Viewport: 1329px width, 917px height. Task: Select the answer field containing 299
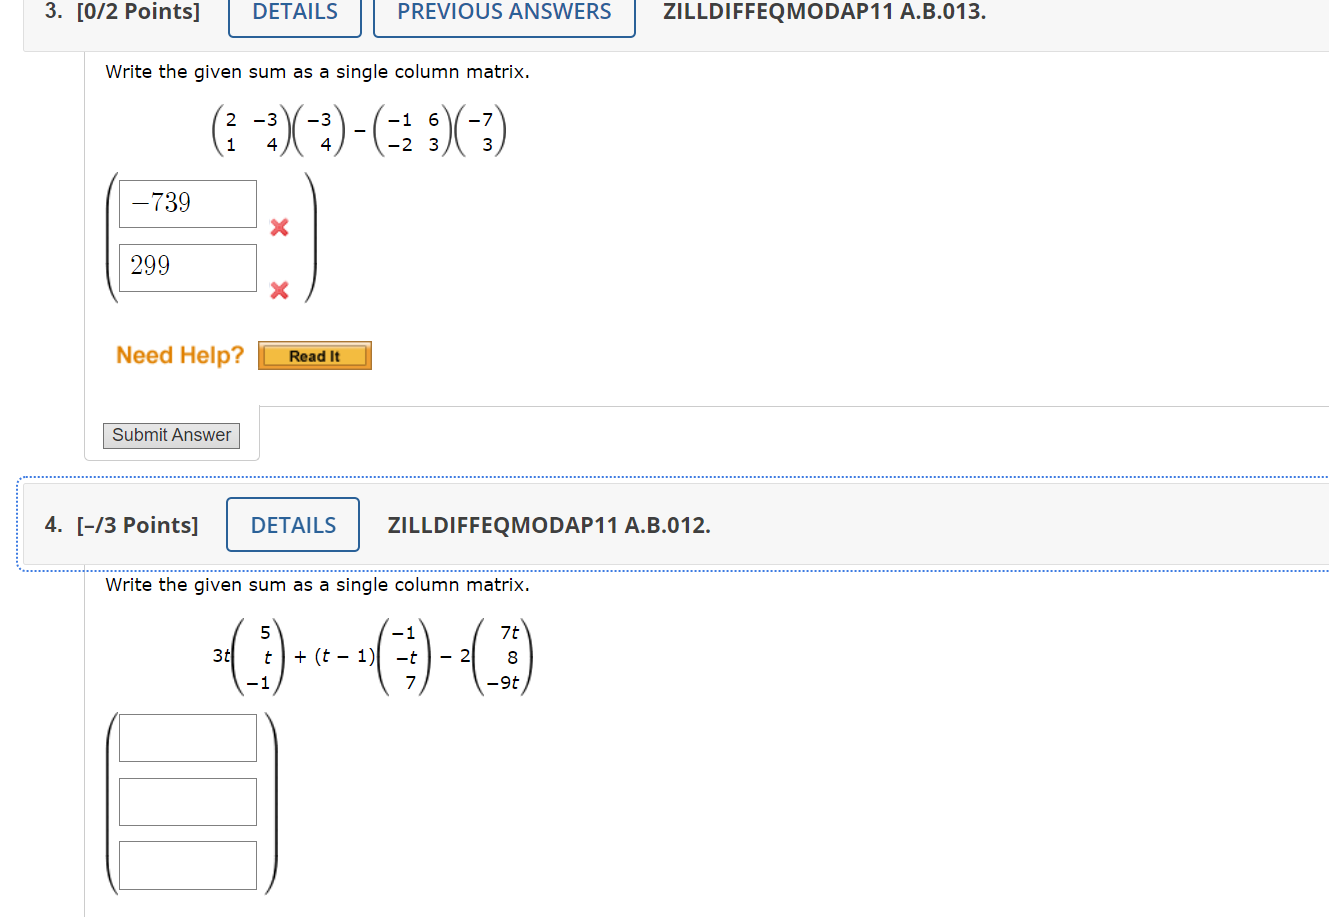coord(187,267)
